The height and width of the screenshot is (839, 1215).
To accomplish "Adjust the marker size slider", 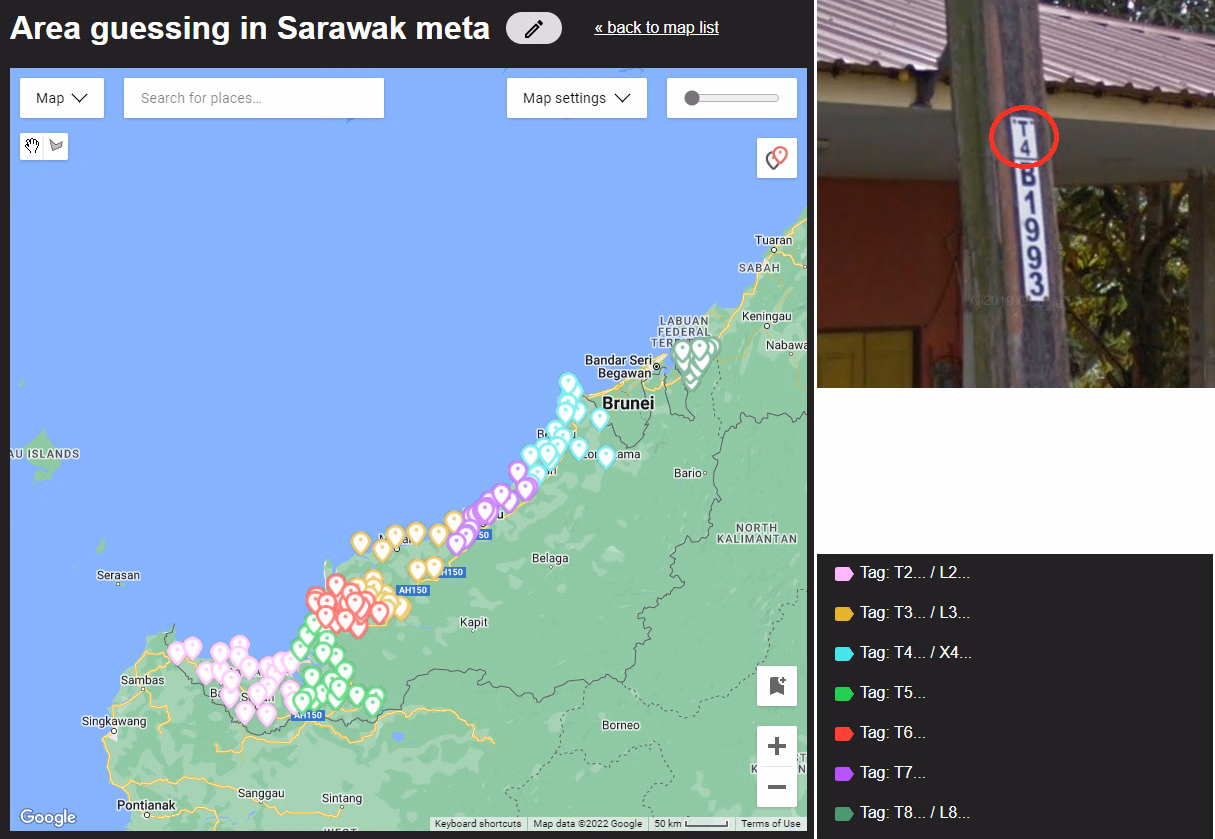I will coord(732,98).
